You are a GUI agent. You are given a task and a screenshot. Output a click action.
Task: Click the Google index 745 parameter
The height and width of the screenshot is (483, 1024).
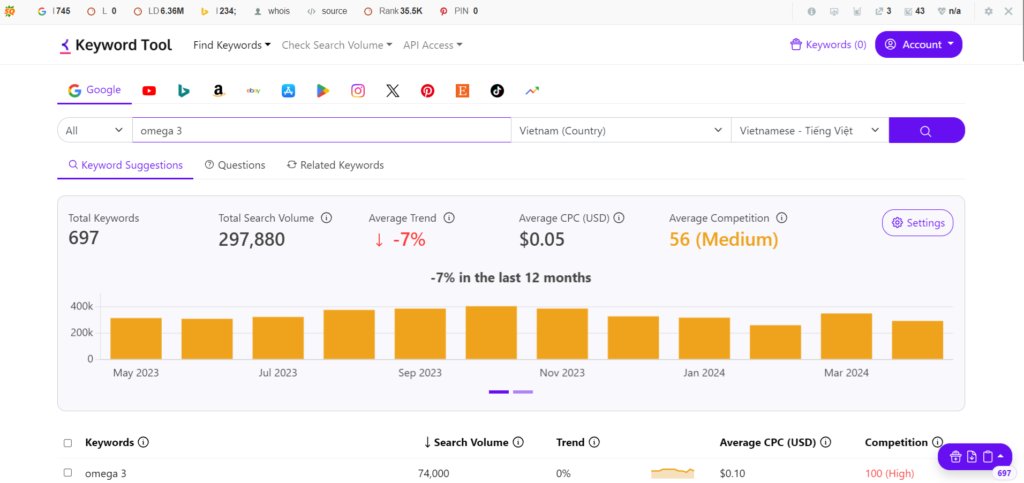point(54,11)
